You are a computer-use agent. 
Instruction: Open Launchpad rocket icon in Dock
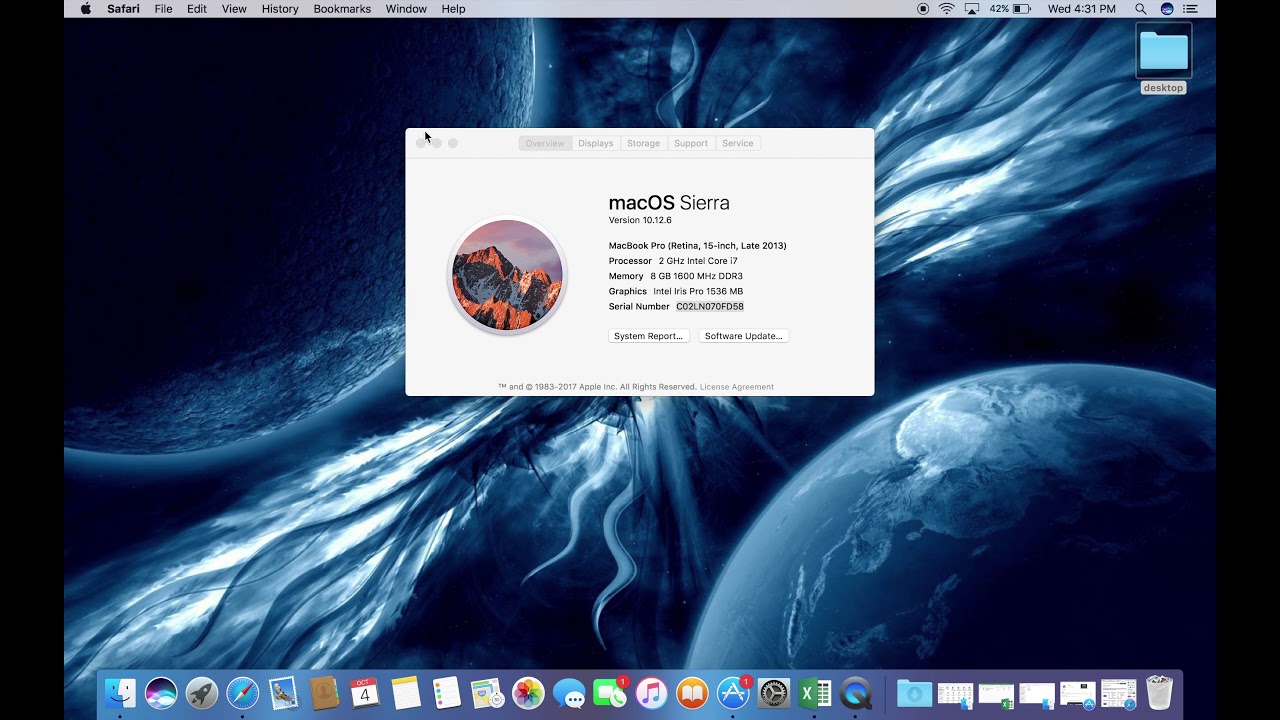click(201, 693)
